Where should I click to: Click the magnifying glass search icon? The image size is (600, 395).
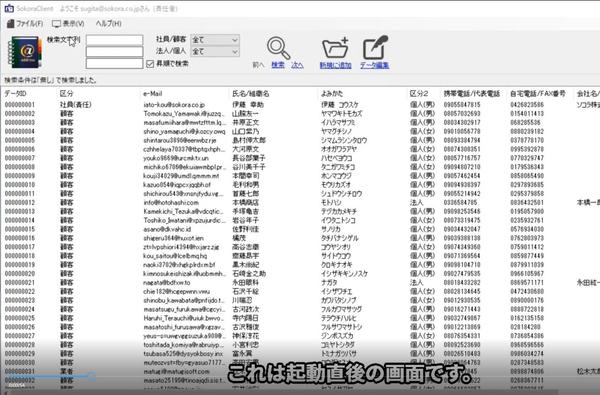278,47
